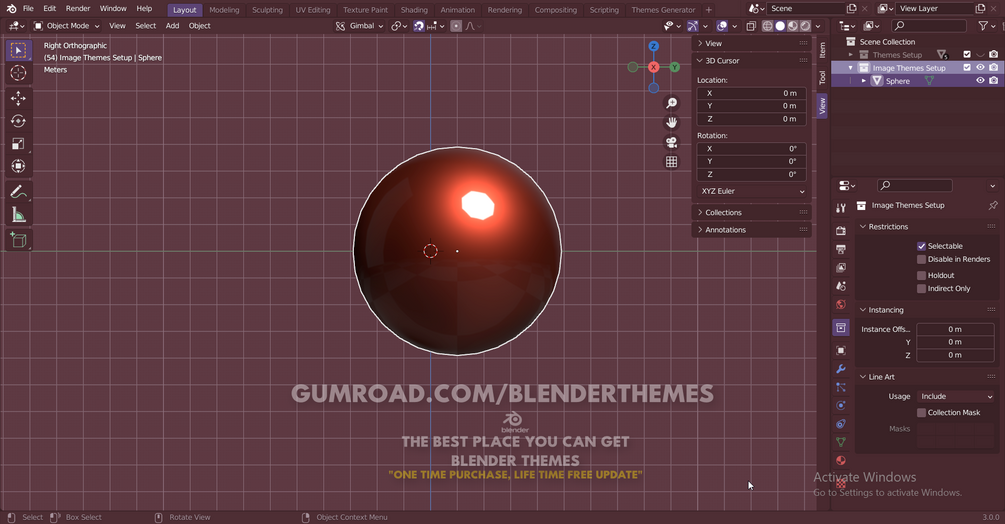Viewport: 1005px width, 524px height.
Task: Open the Modifier properties wrench icon
Action: [x=841, y=369]
